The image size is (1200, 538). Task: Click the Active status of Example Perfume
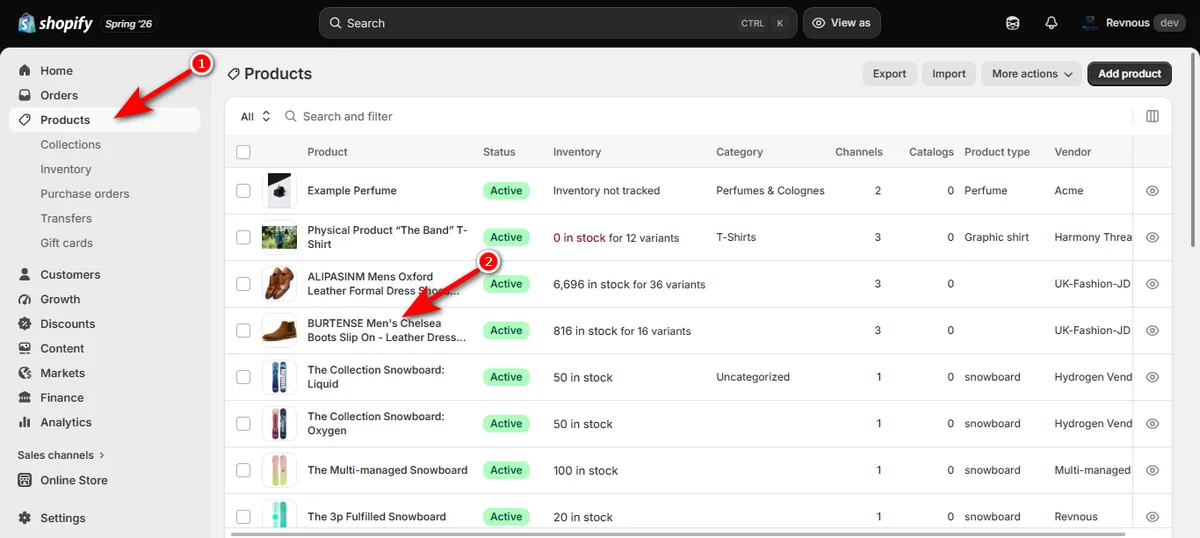(x=506, y=190)
